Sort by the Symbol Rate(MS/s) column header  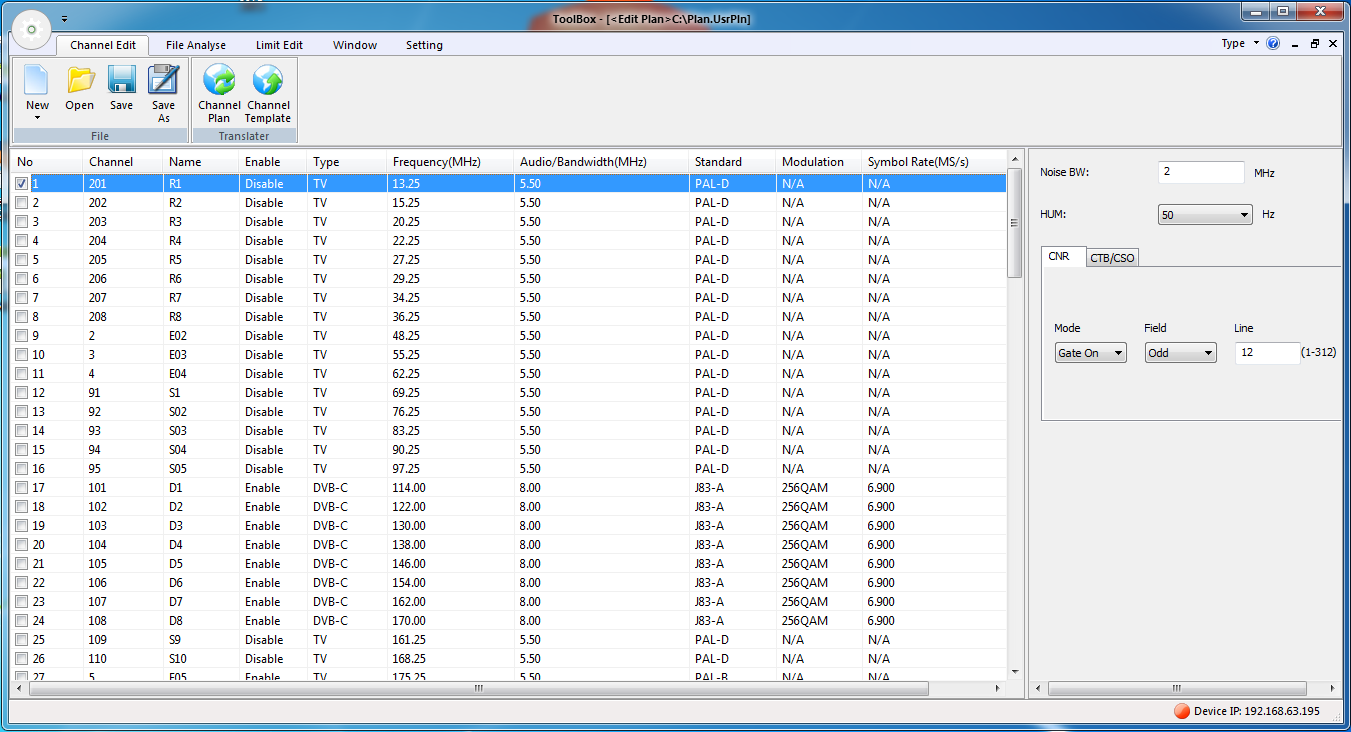tap(933, 162)
